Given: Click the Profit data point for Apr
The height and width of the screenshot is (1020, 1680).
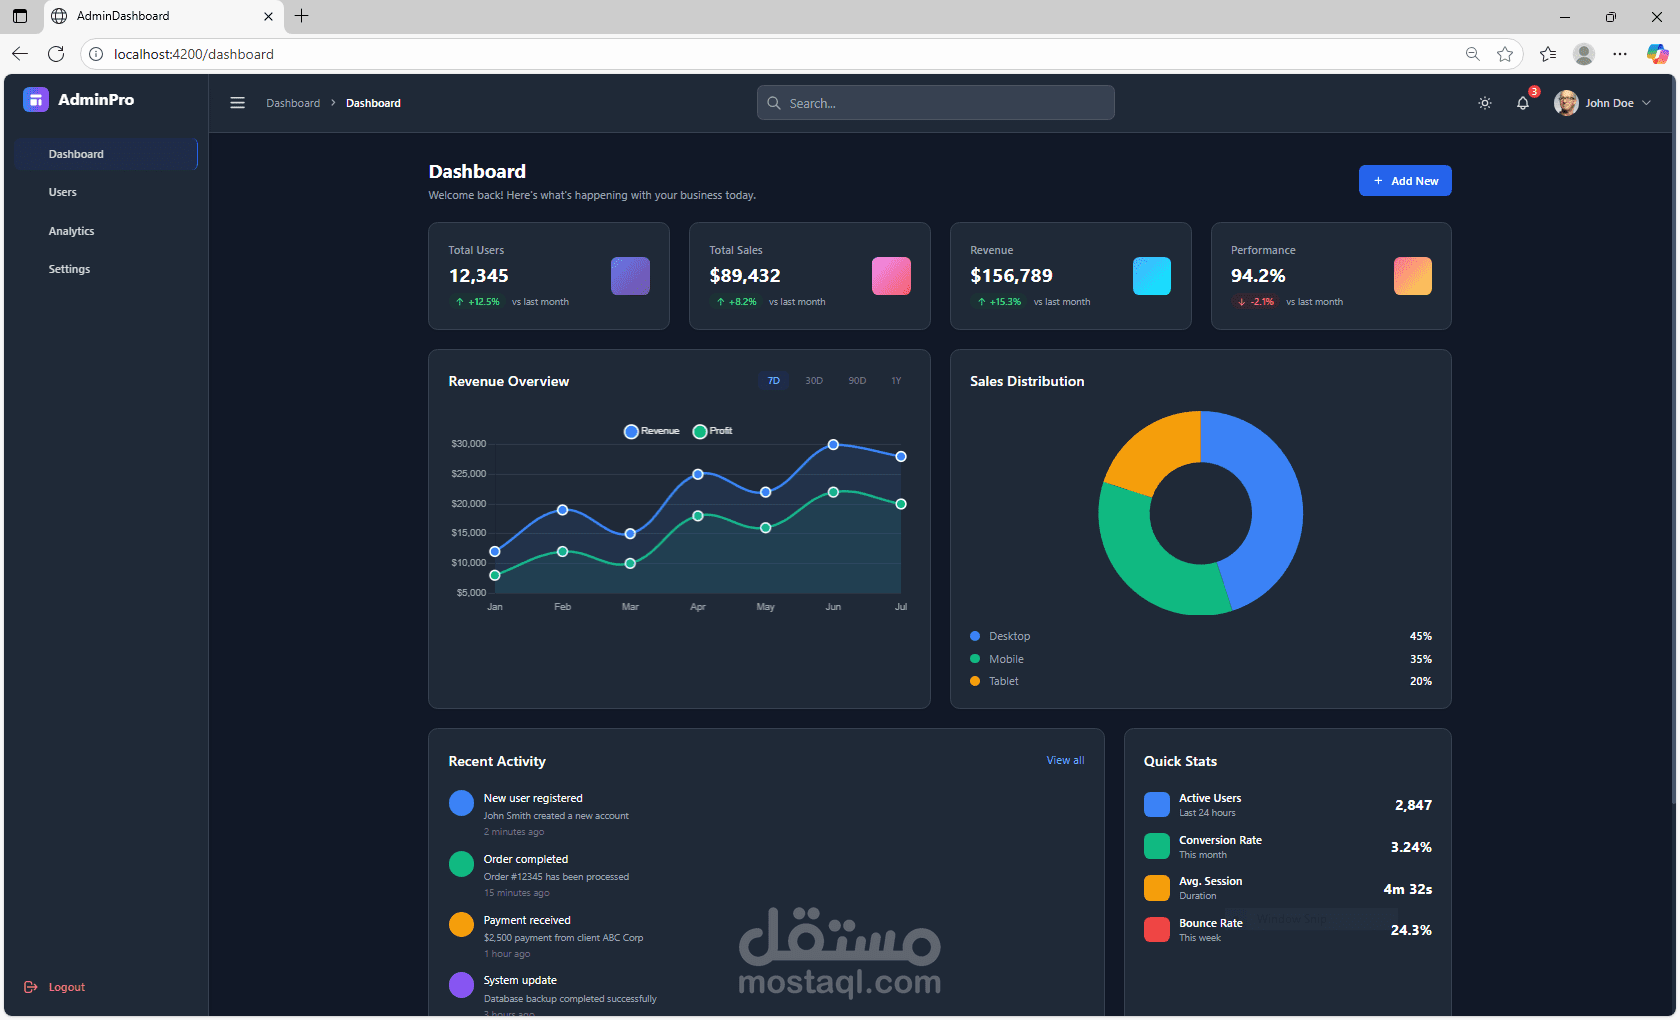Looking at the screenshot, I should (x=698, y=516).
